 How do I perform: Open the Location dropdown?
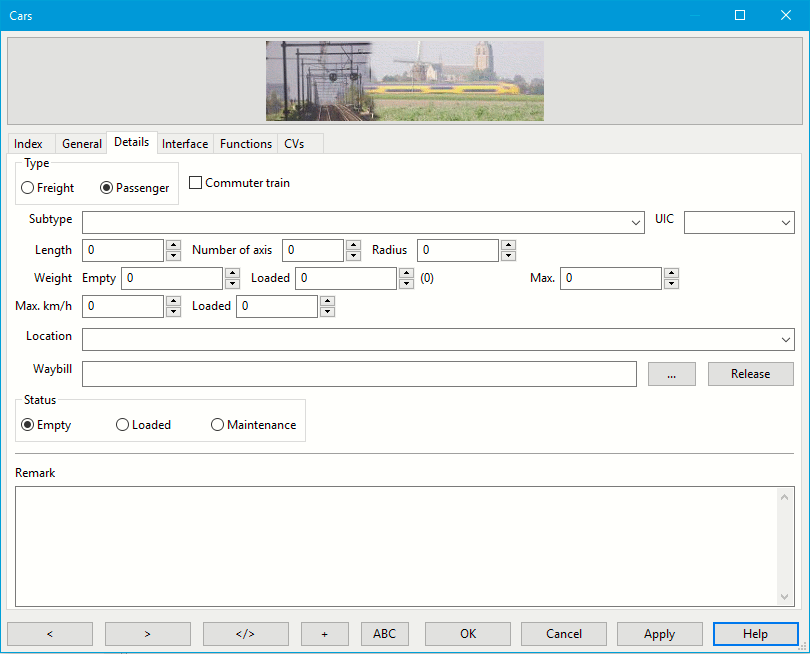pyautogui.click(x=785, y=340)
